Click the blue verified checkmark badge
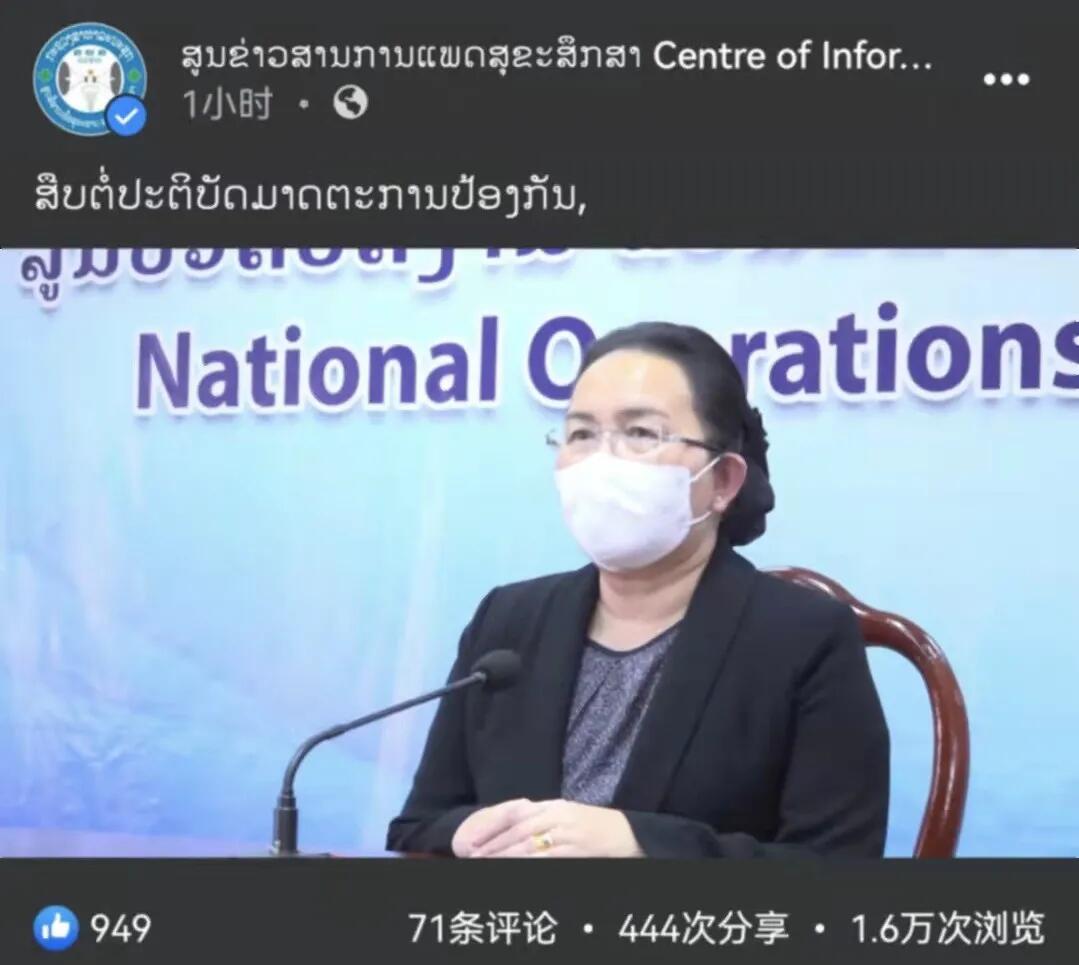This screenshot has height=965, width=1079. pos(128,117)
